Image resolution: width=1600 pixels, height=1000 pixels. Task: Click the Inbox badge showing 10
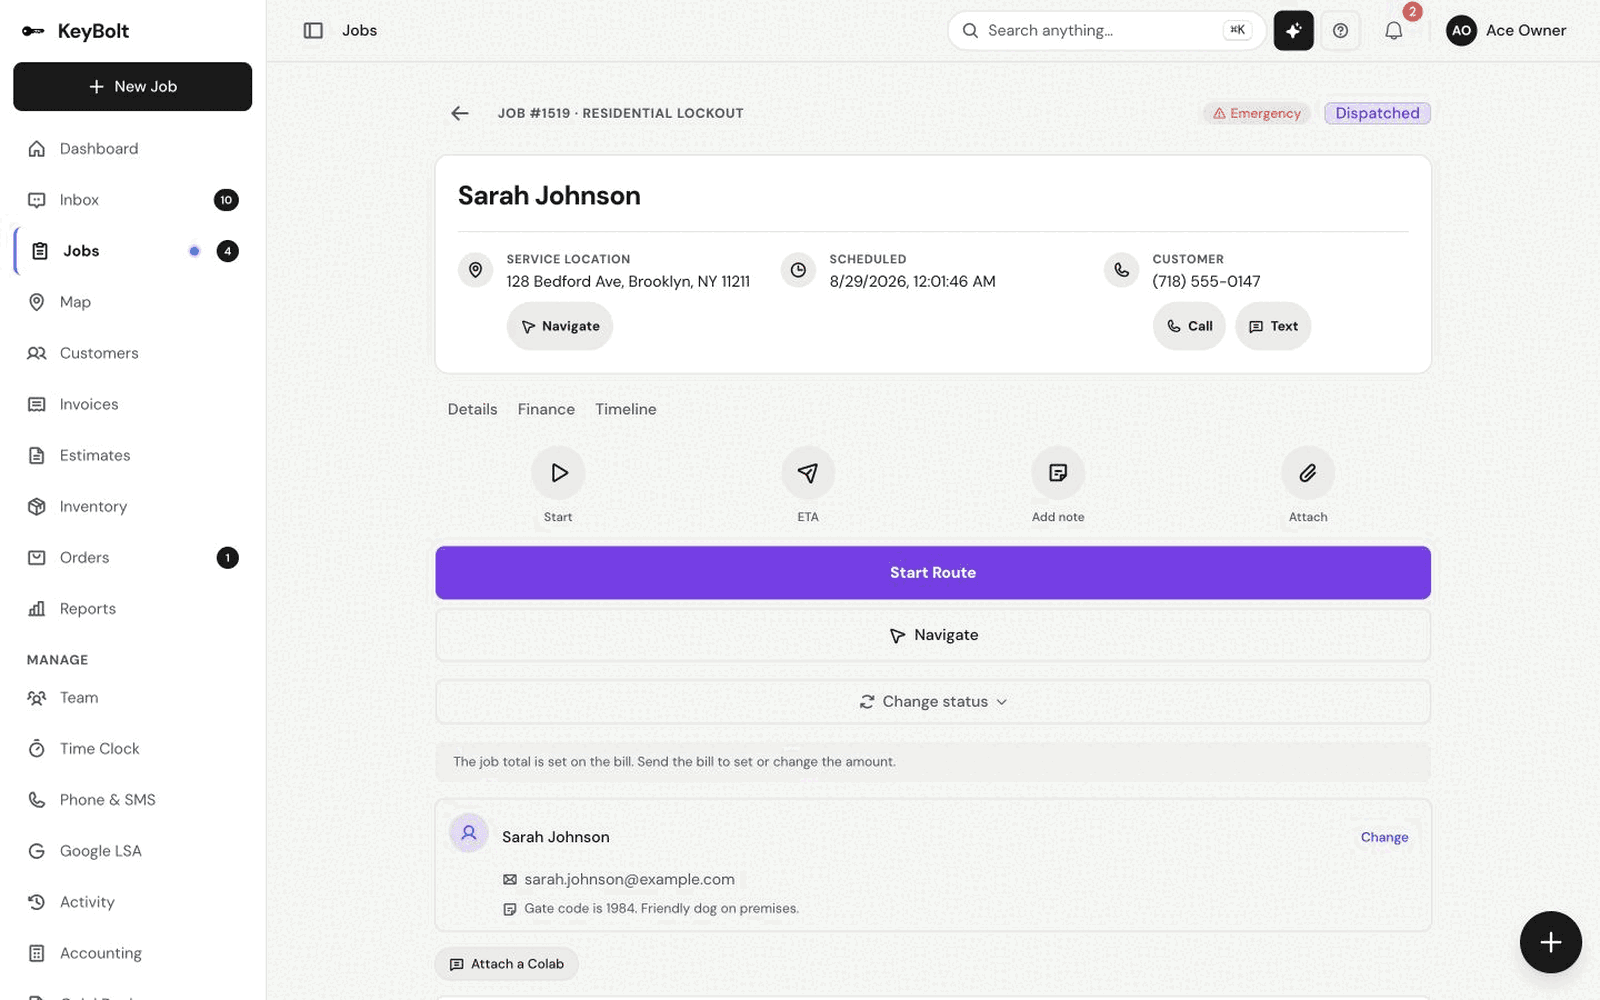coord(226,200)
